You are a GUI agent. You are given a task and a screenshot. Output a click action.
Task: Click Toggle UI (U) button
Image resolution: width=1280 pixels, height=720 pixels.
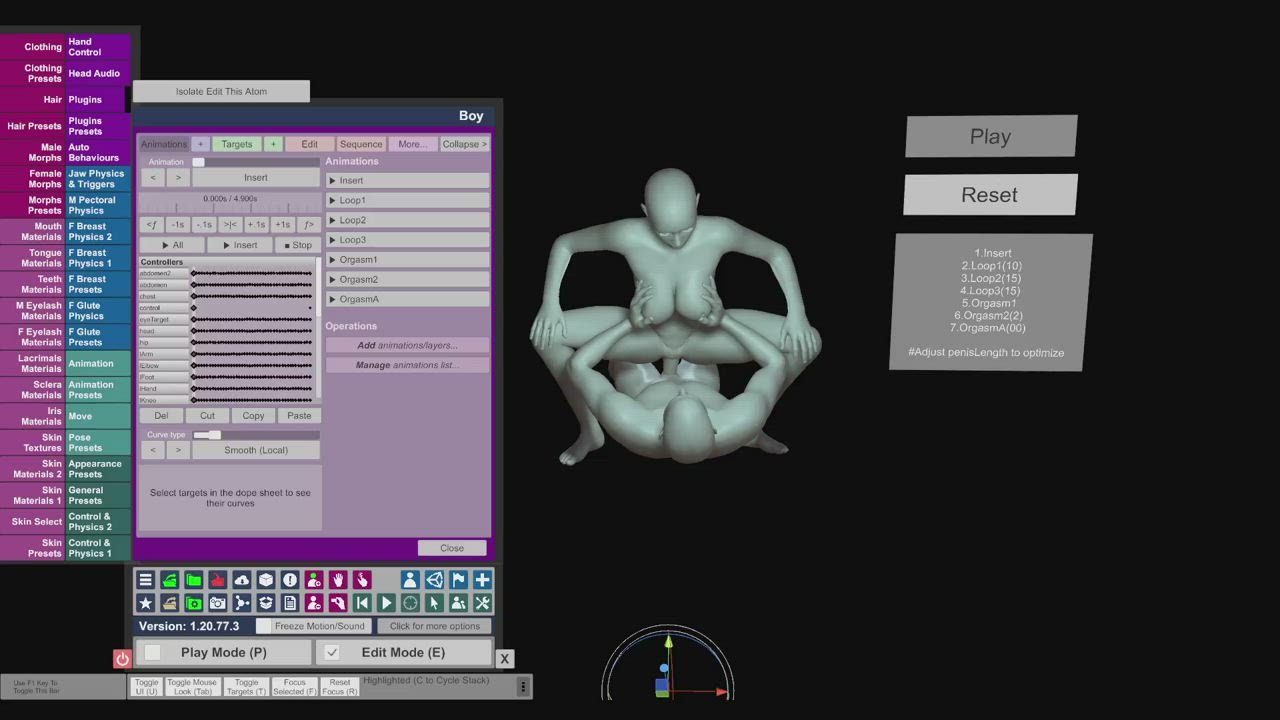(146, 687)
